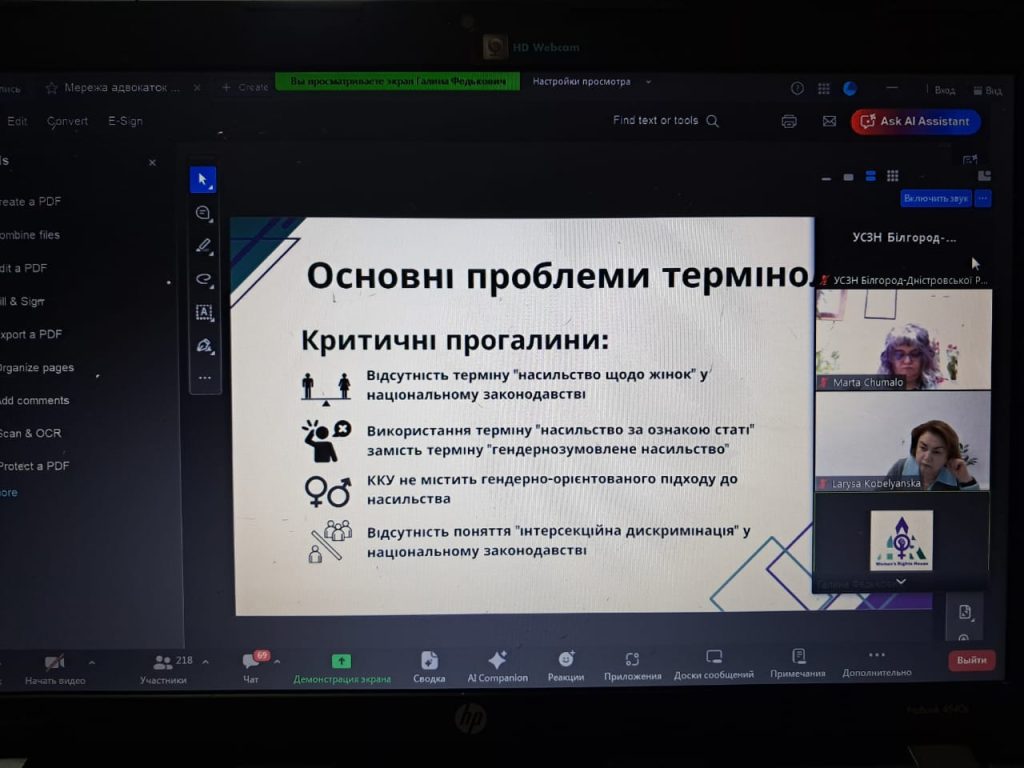Expand the Настройки просмотра dropdown

click(592, 82)
